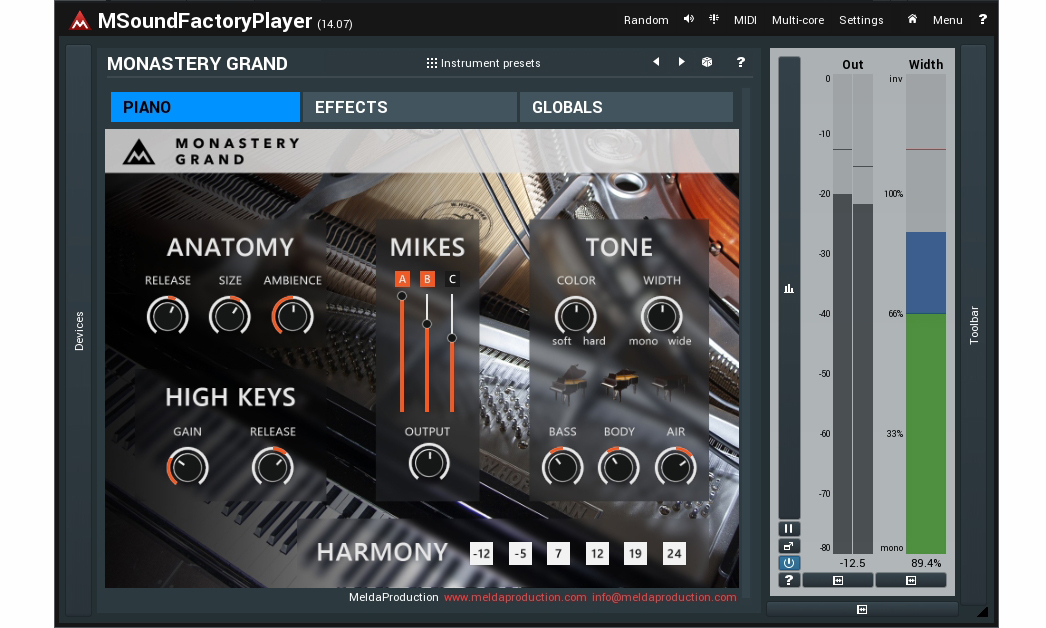The height and width of the screenshot is (628, 1046).
Task: Load next instrument preset arrow
Action: (681, 62)
